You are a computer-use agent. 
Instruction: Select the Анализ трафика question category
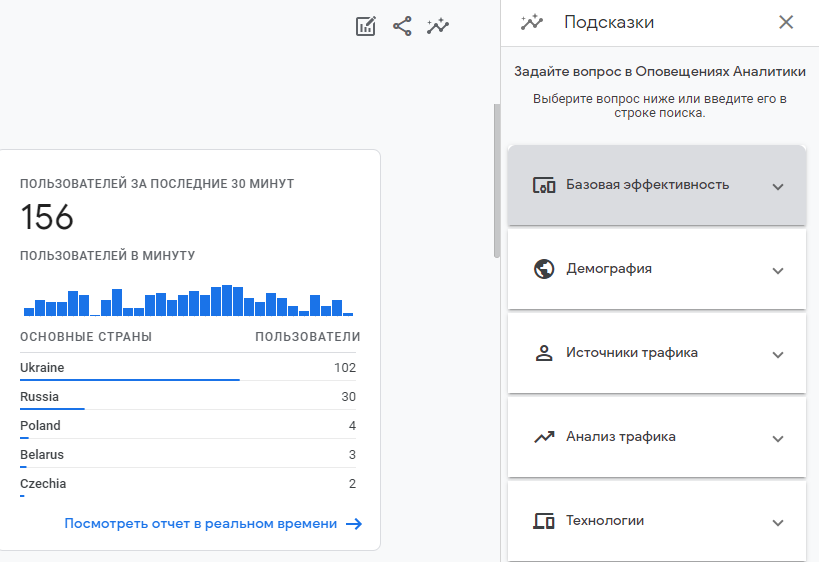pyautogui.click(x=657, y=438)
